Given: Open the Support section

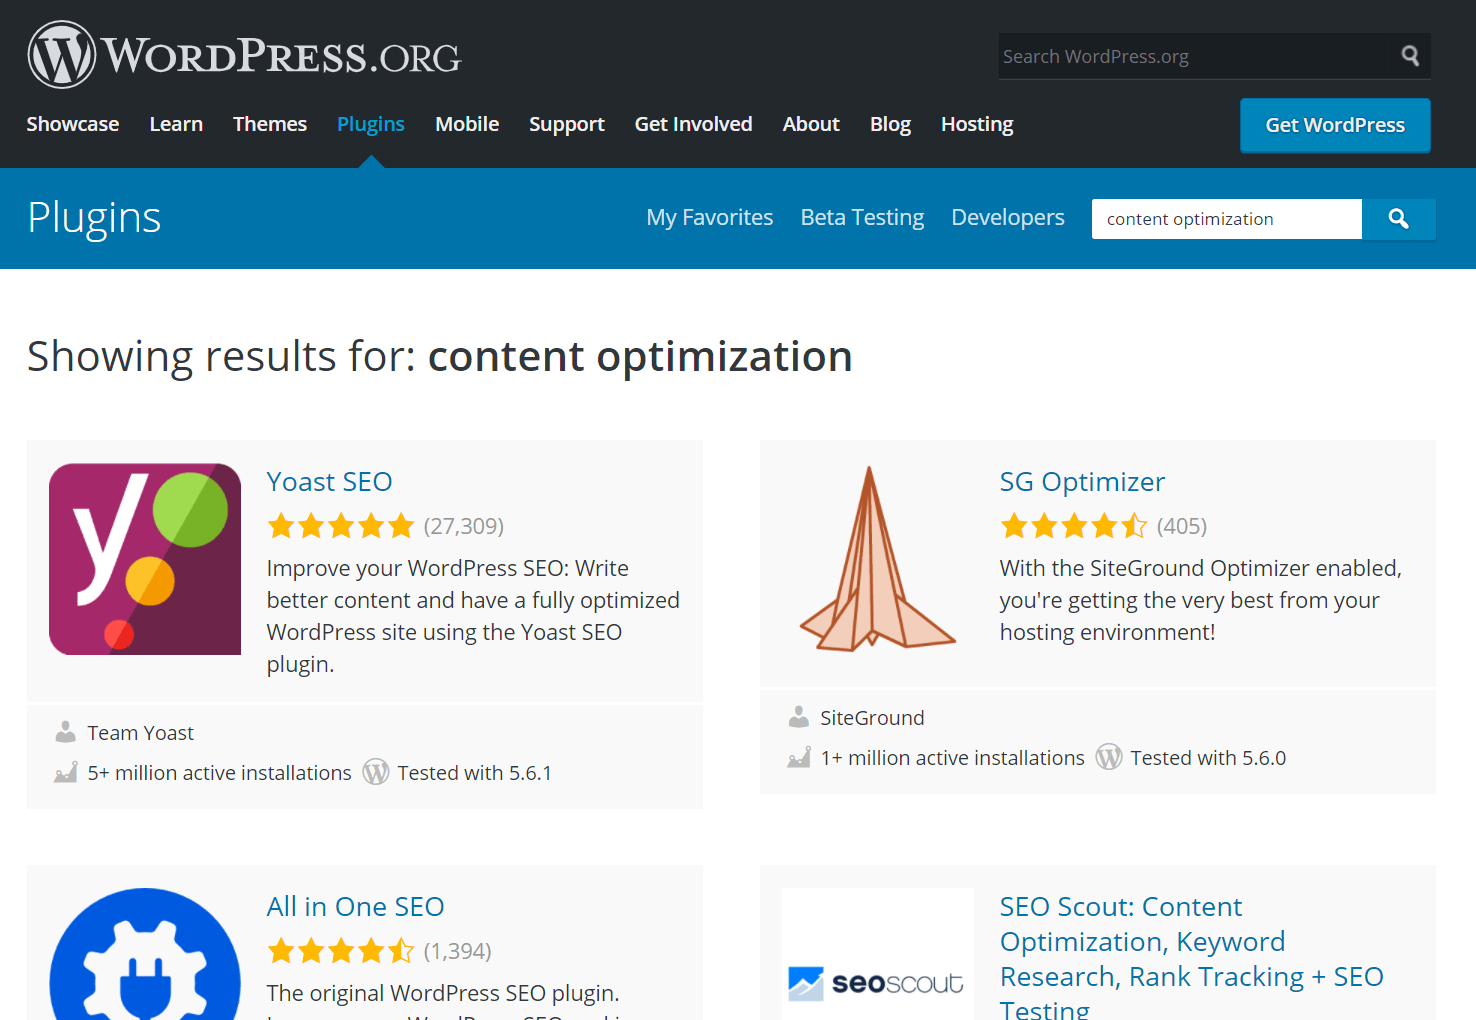Looking at the screenshot, I should [566, 124].
